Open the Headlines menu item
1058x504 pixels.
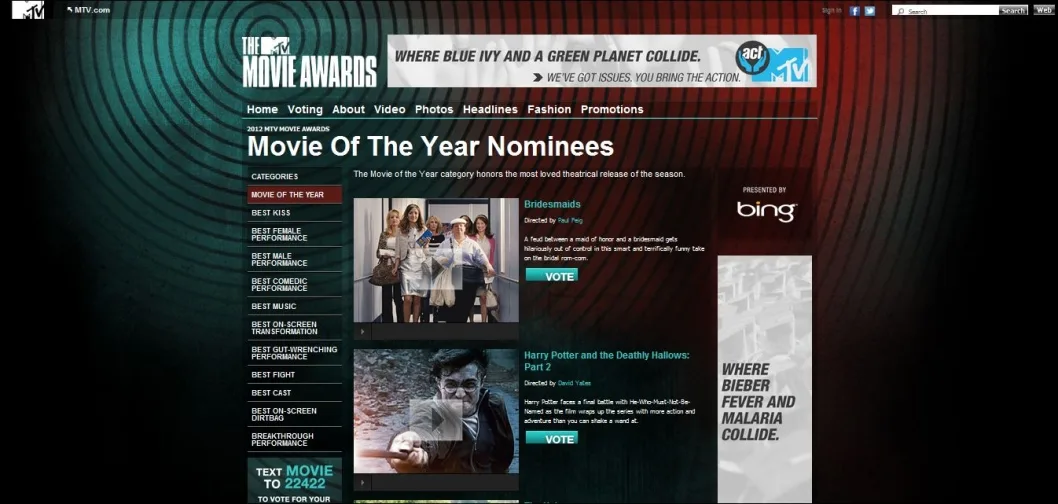click(490, 109)
